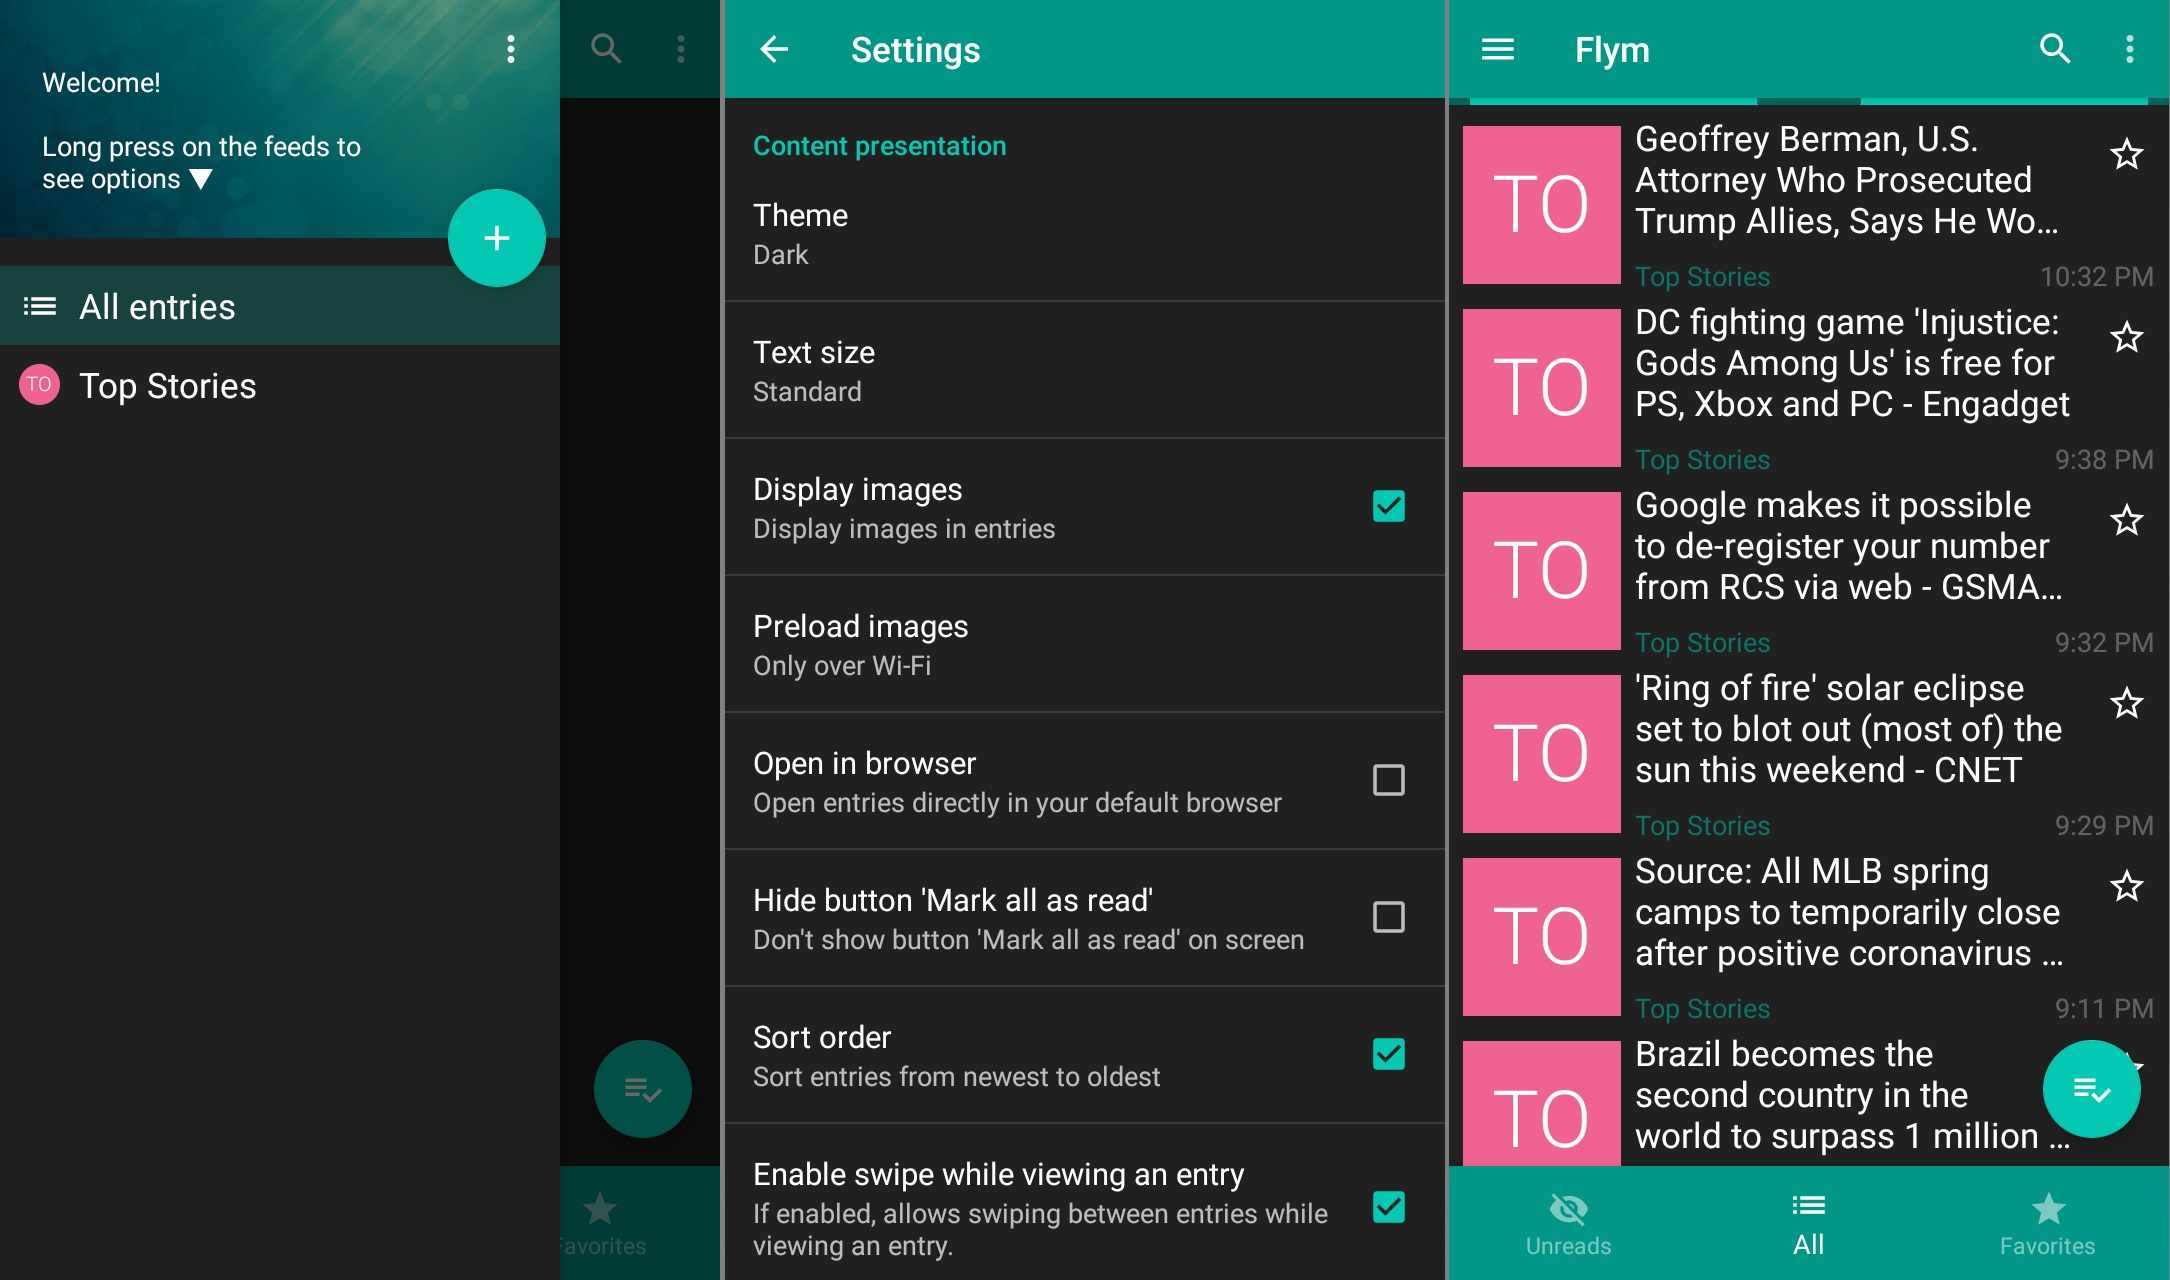Click Content presentation section header
Image resolution: width=2170 pixels, height=1280 pixels.
tap(878, 145)
